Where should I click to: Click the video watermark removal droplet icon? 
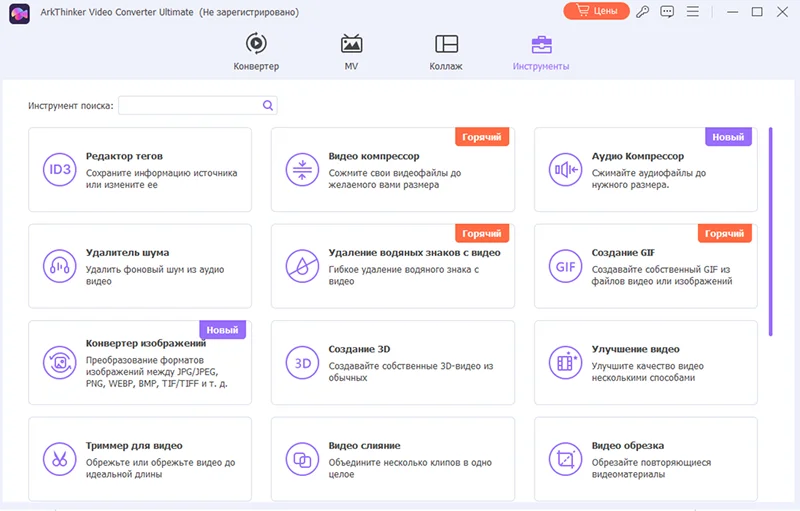tap(303, 266)
